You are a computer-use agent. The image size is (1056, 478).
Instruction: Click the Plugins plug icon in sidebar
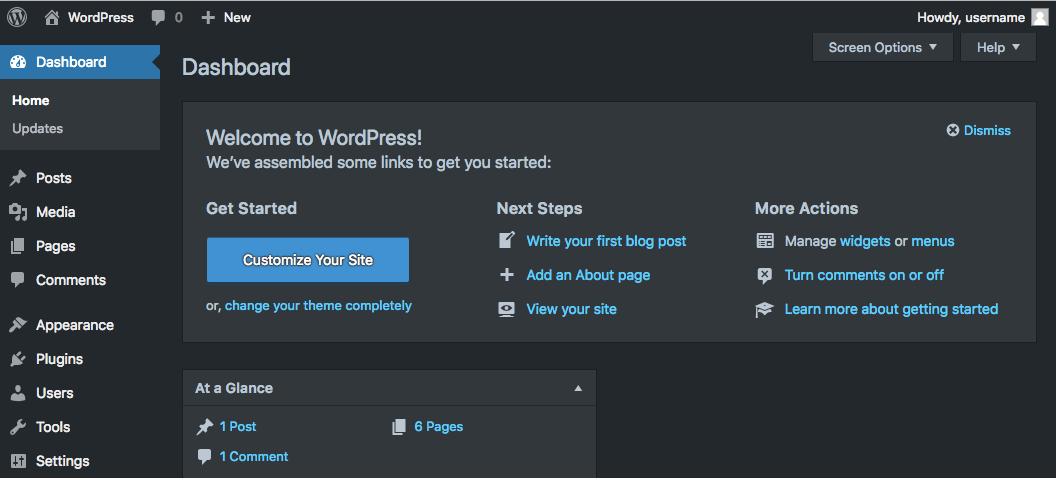coord(18,359)
